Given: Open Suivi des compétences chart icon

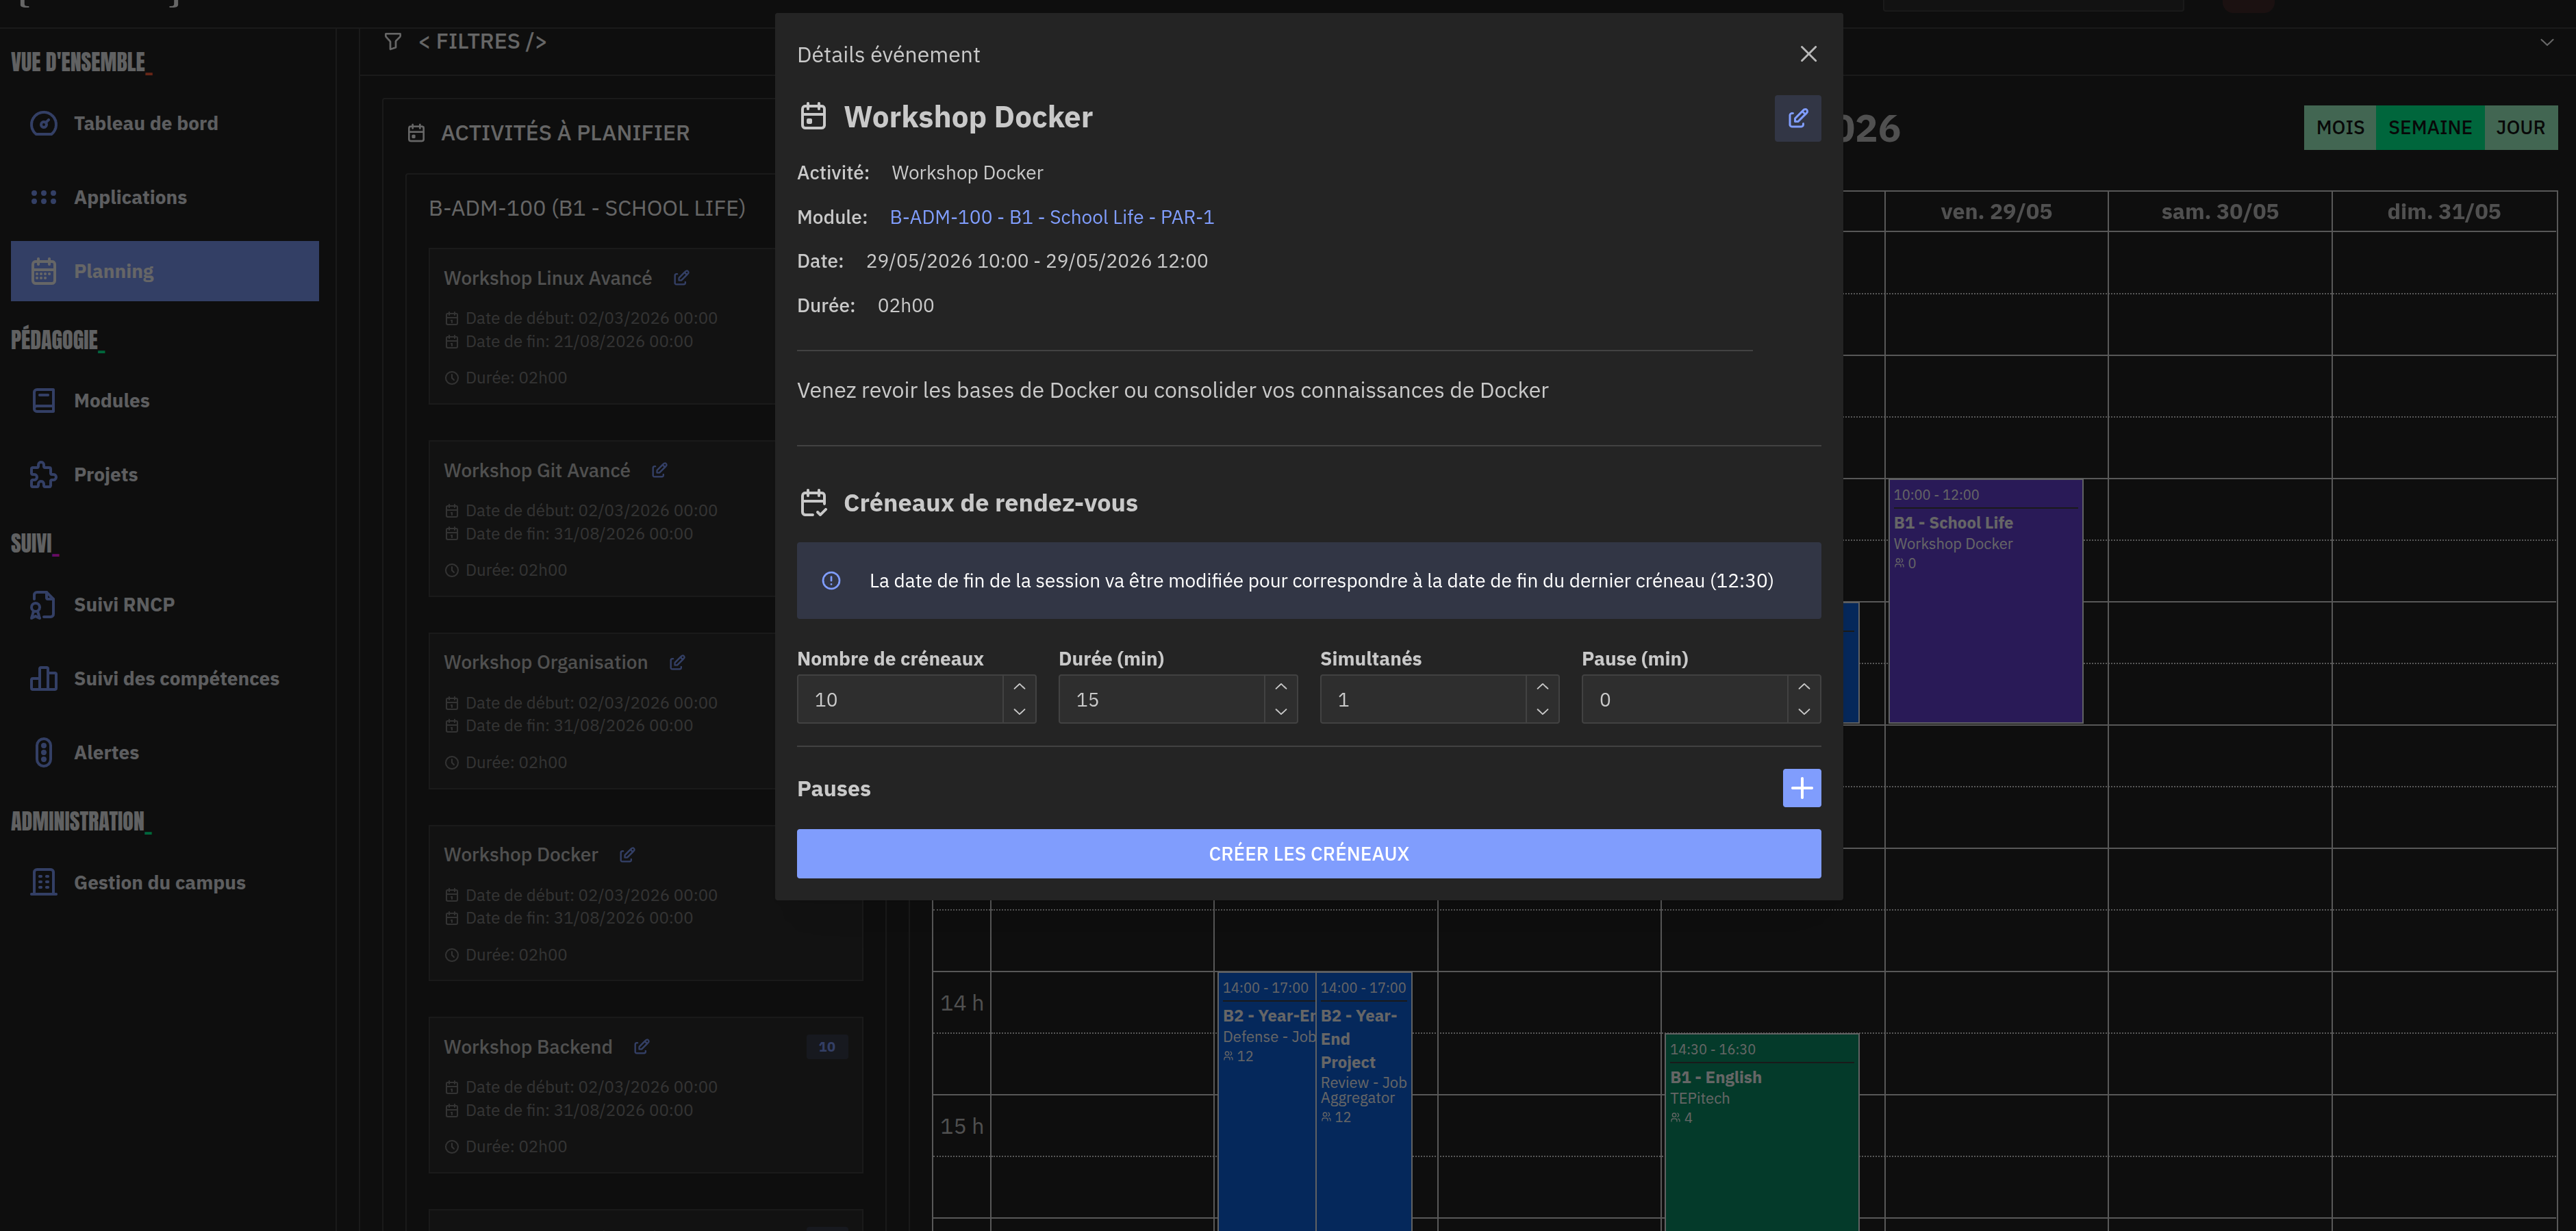Looking at the screenshot, I should (43, 678).
